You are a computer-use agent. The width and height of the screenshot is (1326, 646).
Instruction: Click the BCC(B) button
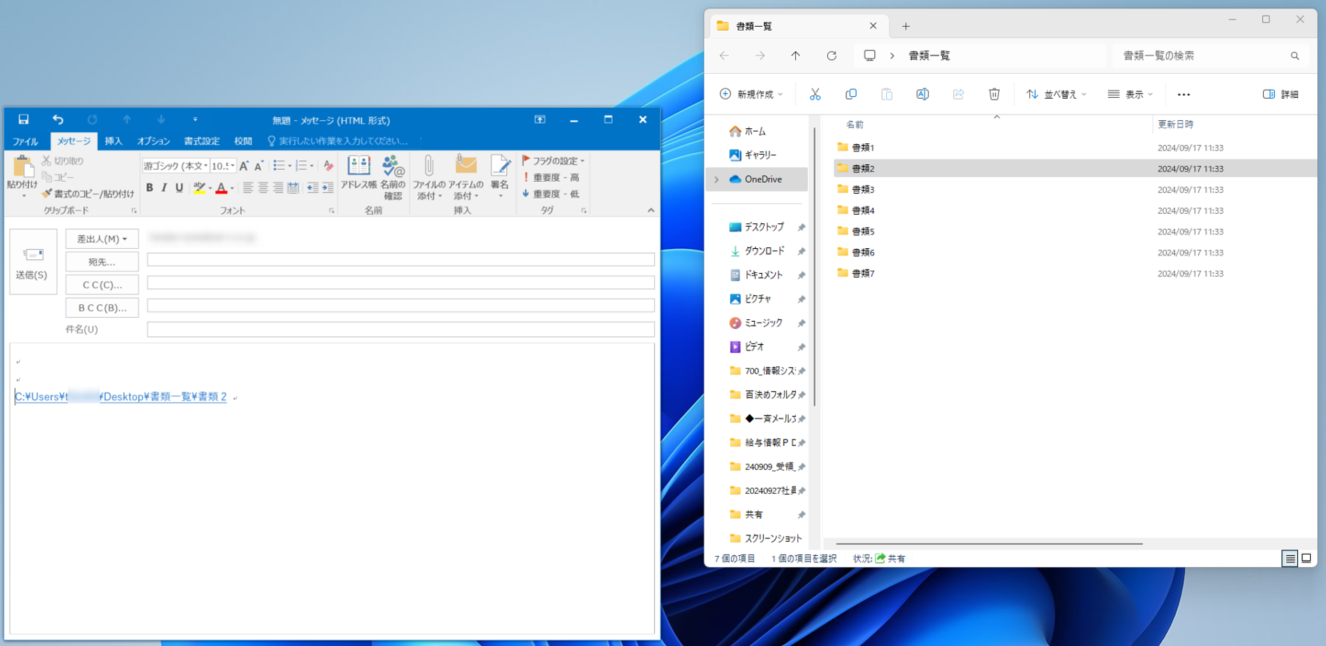pyautogui.click(x=102, y=308)
